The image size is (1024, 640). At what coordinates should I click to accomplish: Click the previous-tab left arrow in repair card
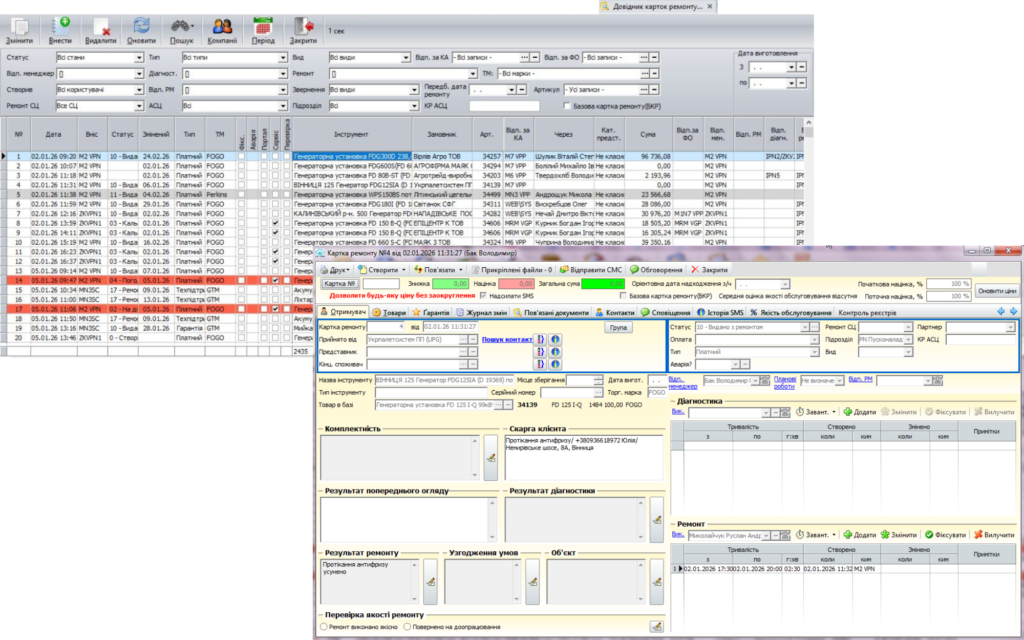tap(1000, 312)
